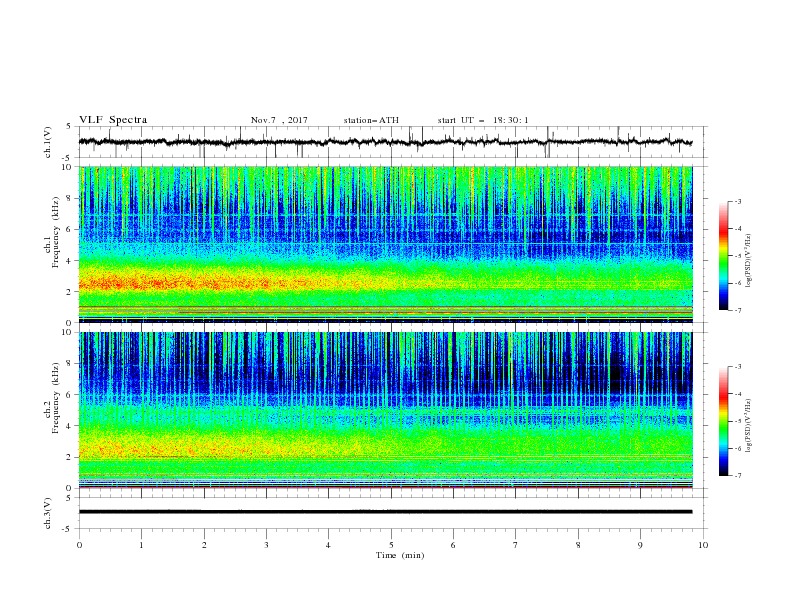Click the 'ch.1(V)' waveform axis label
The width and height of the screenshot is (792, 612).
click(x=48, y=142)
